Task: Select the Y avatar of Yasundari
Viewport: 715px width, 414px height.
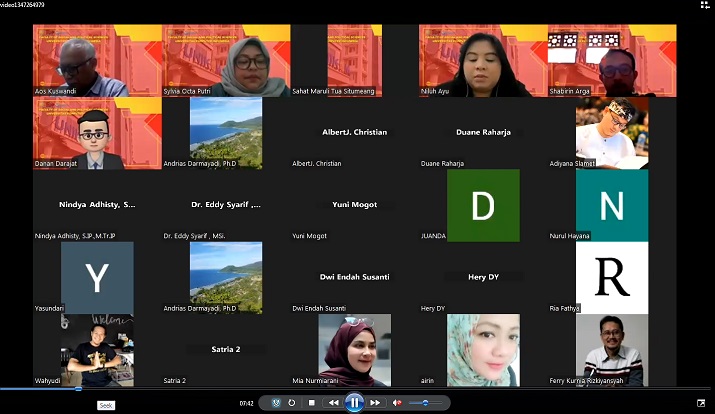Action: pos(97,277)
